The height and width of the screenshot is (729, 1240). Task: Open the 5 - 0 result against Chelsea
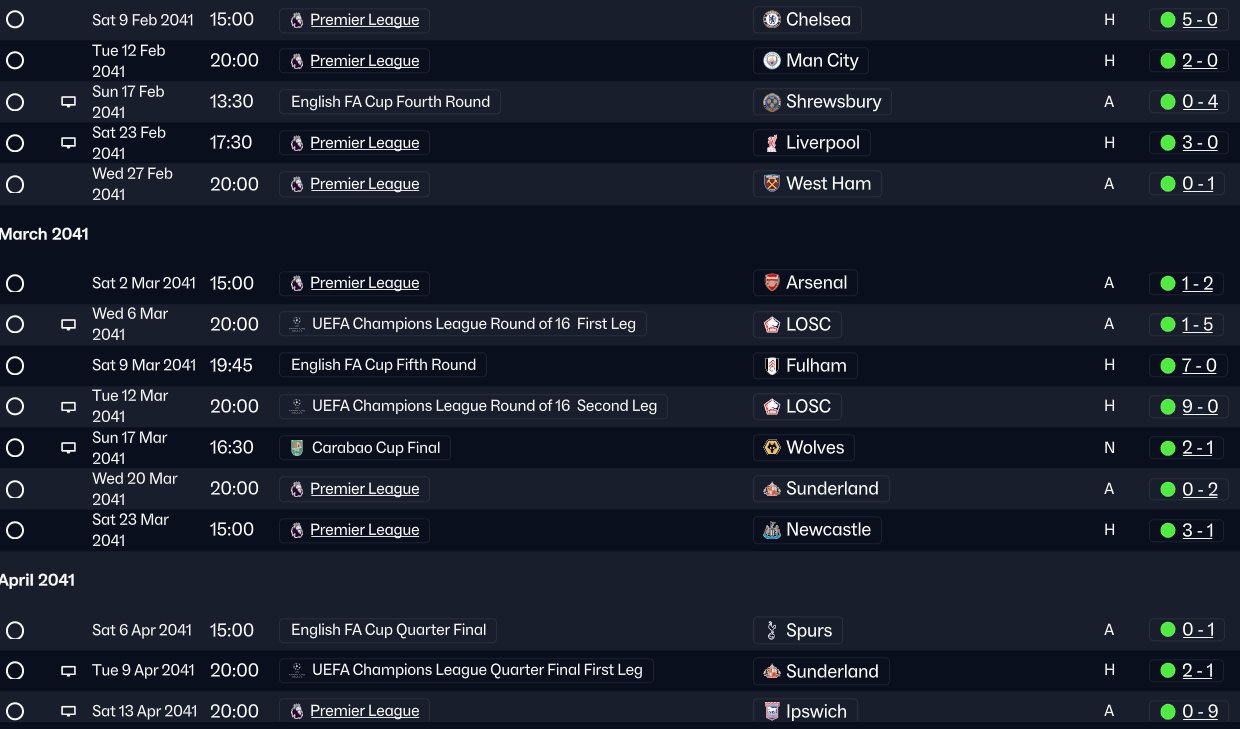(x=1199, y=20)
